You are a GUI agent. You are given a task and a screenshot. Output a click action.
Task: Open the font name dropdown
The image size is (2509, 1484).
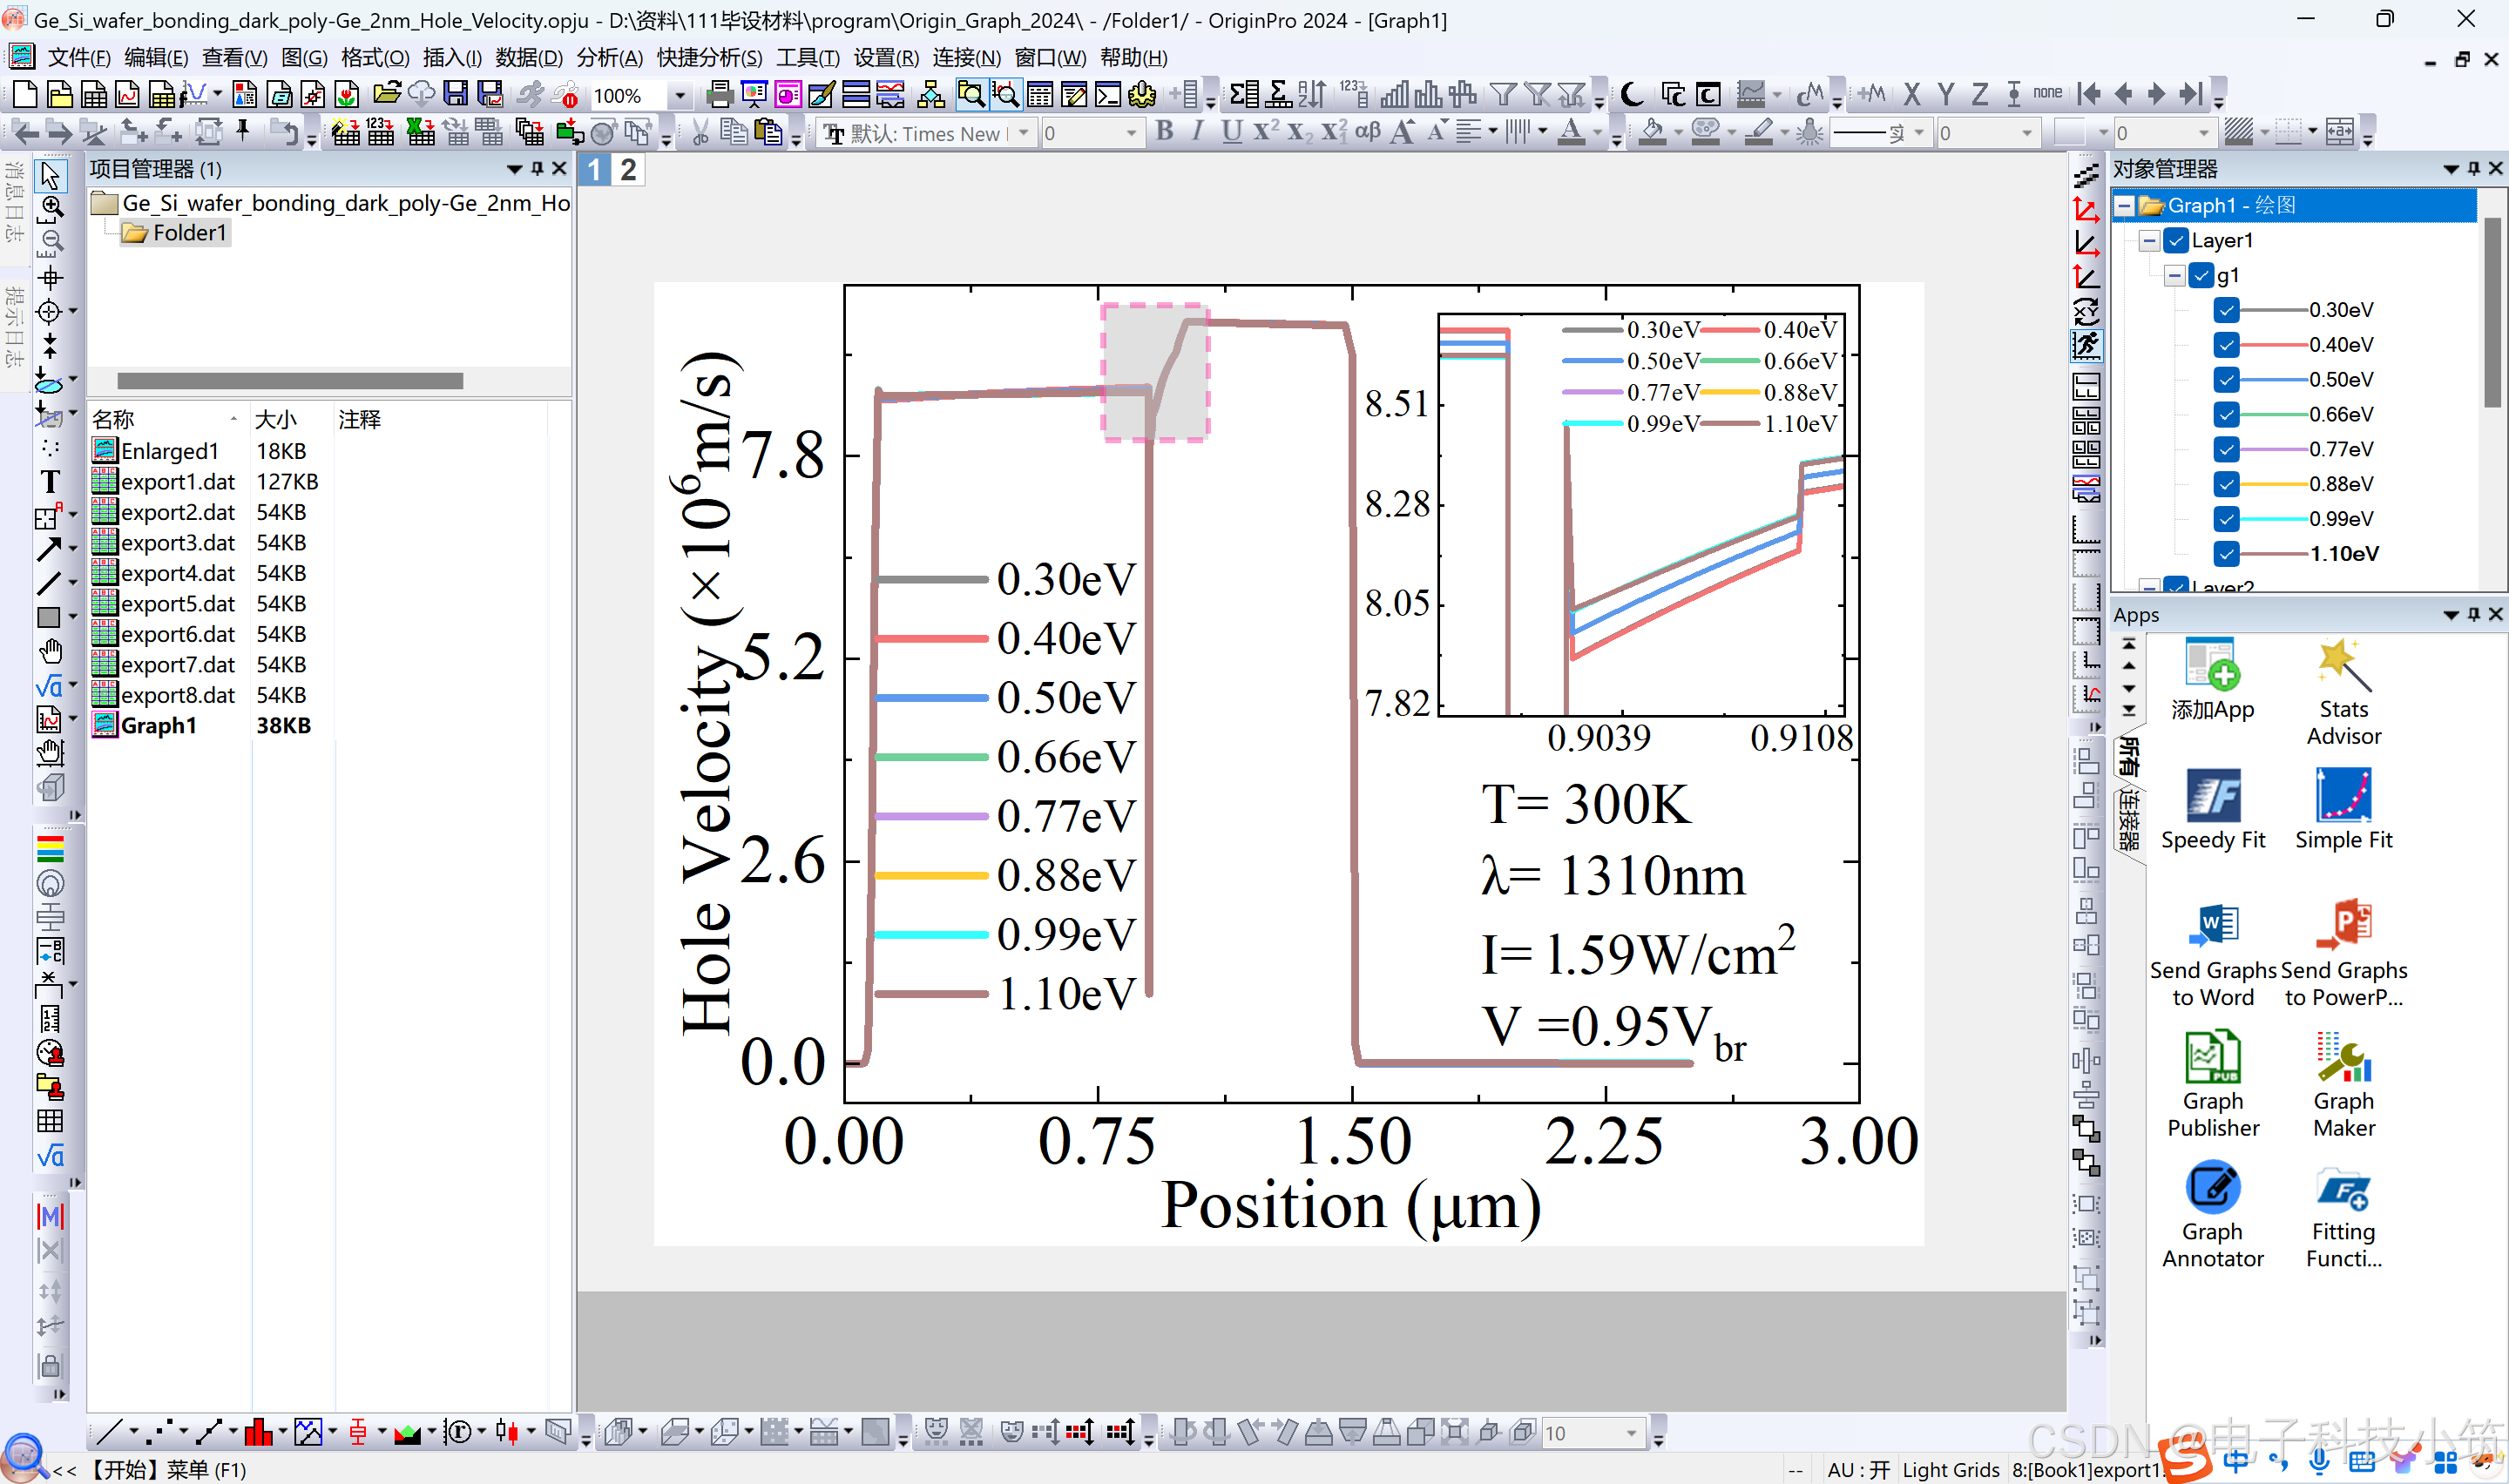[x=1023, y=133]
